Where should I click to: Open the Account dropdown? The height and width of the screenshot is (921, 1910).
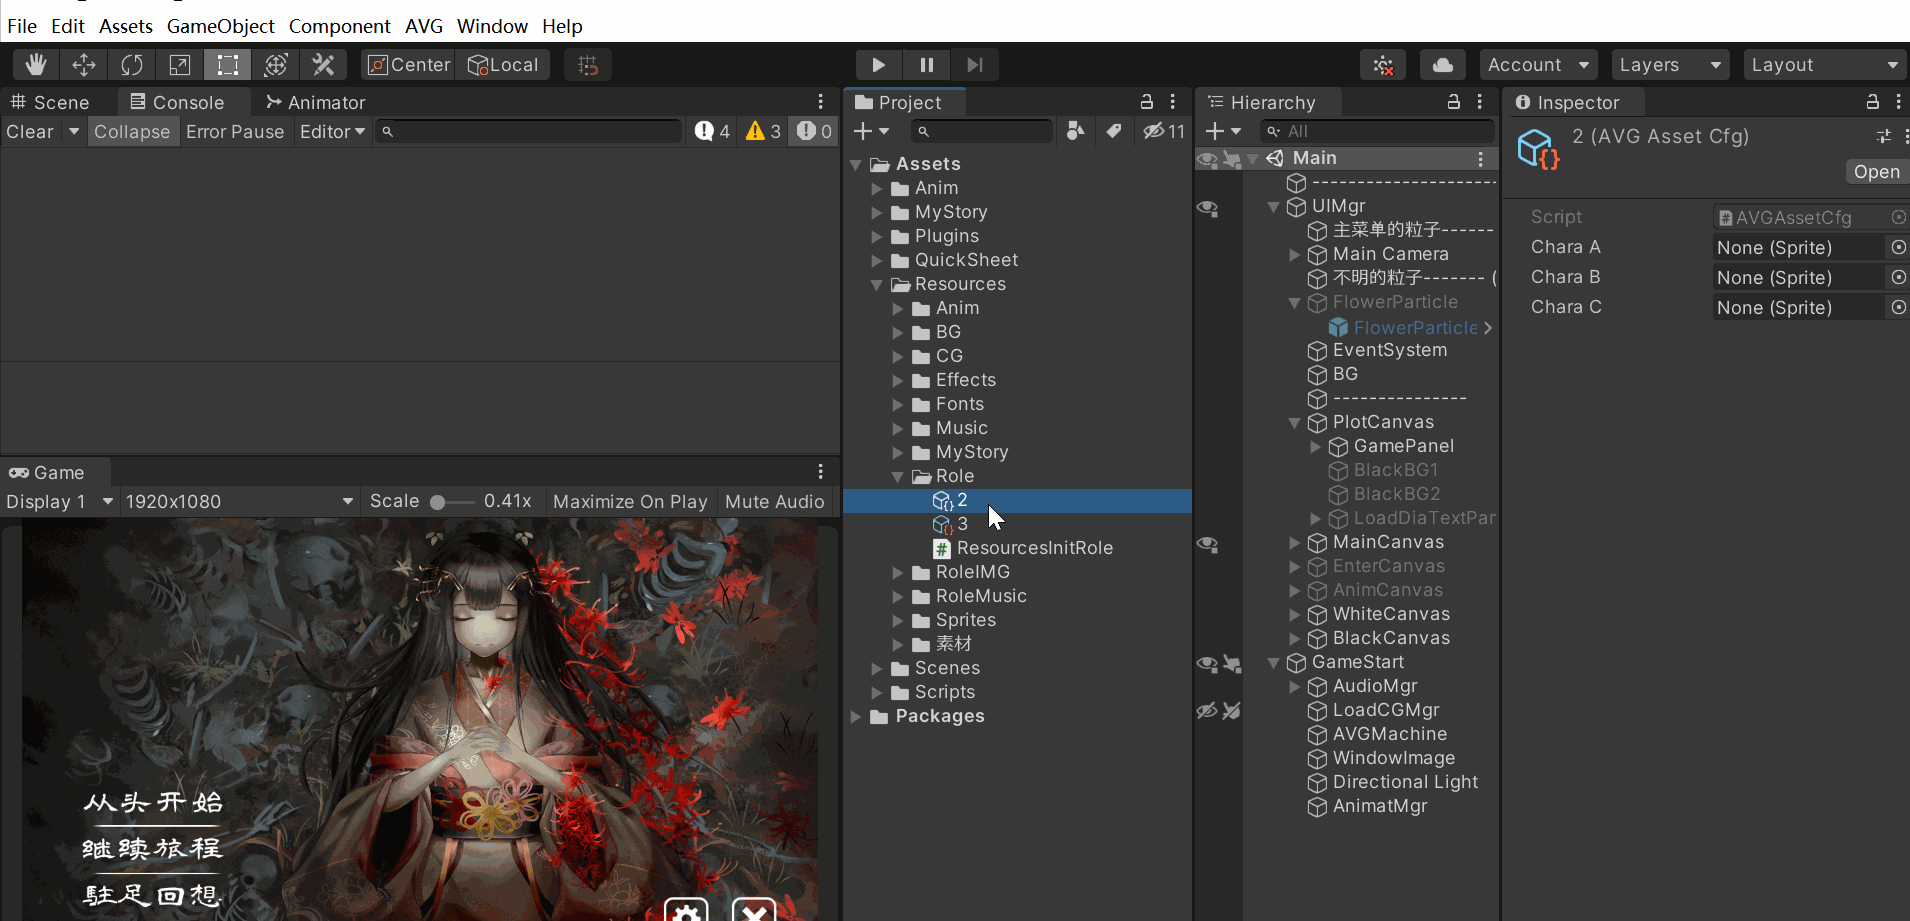point(1538,65)
